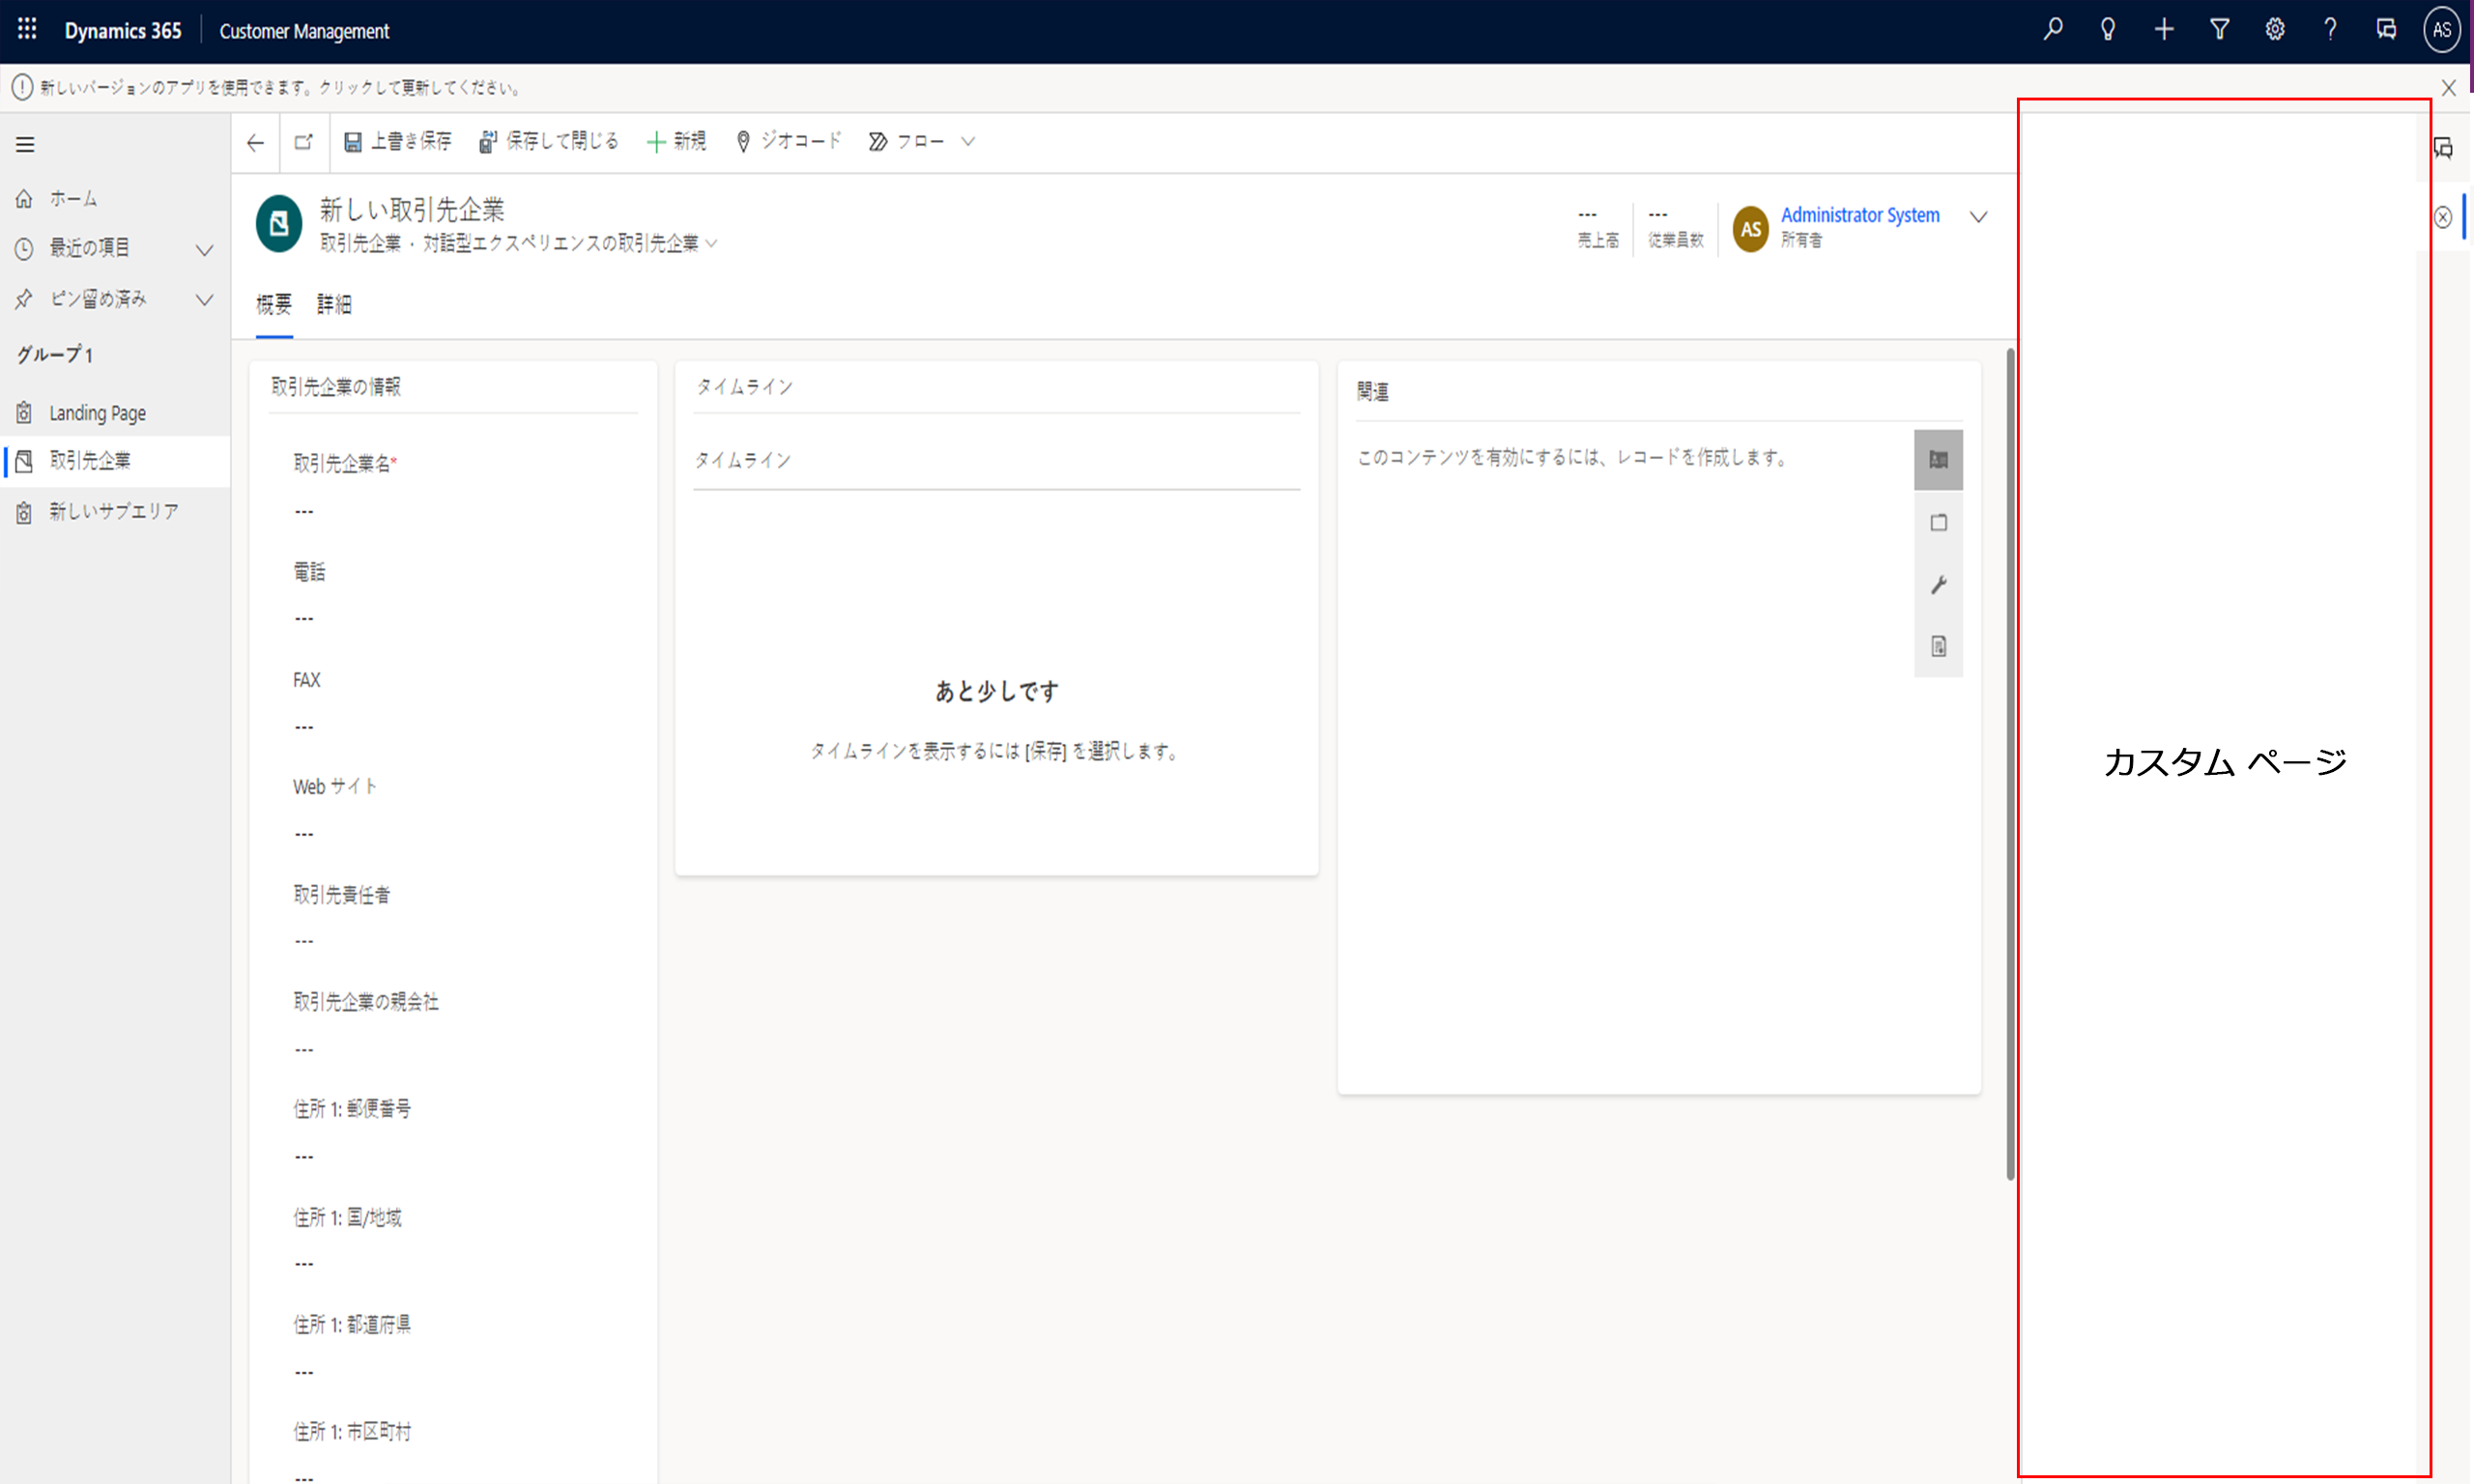Click the account entity avatar icon
The width and height of the screenshot is (2474, 1484).
click(279, 223)
